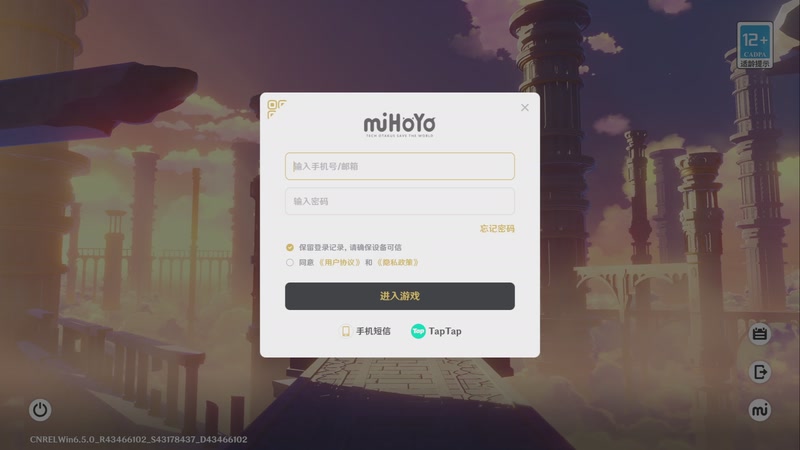Click the power icon in the bottom-left corner
The image size is (800, 450).
point(40,410)
